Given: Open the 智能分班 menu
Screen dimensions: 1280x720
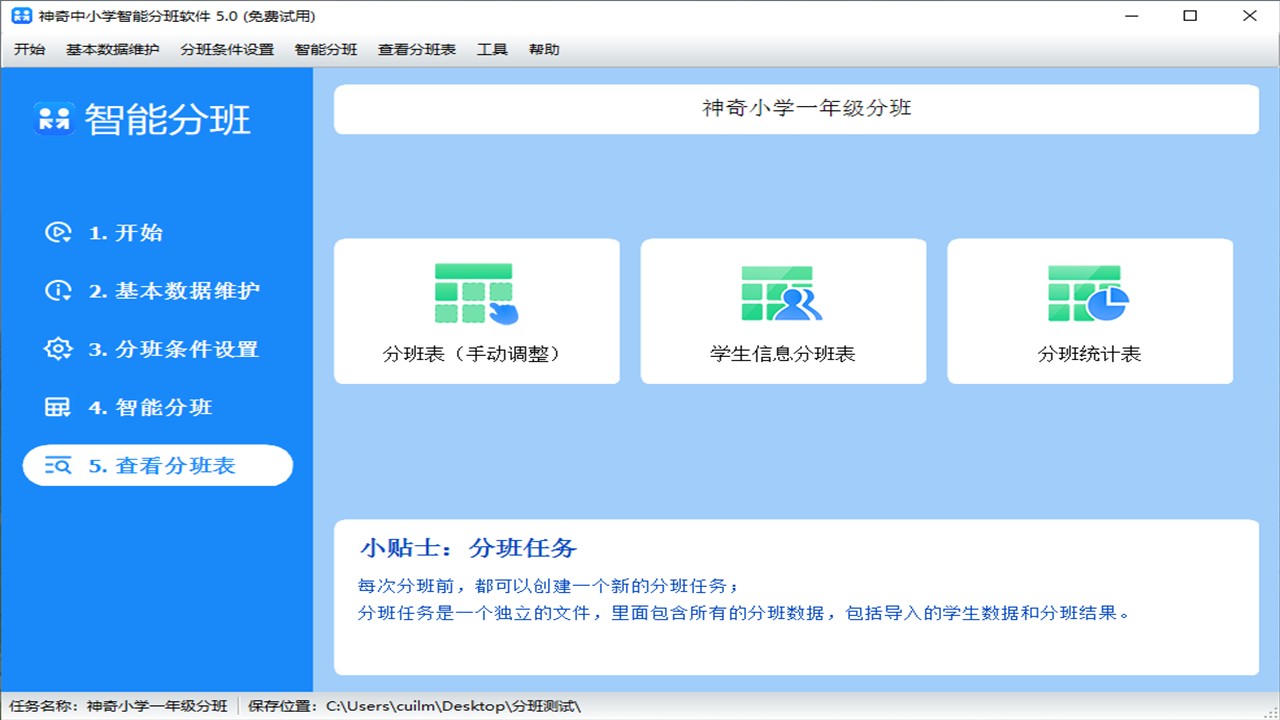Looking at the screenshot, I should 323,48.
